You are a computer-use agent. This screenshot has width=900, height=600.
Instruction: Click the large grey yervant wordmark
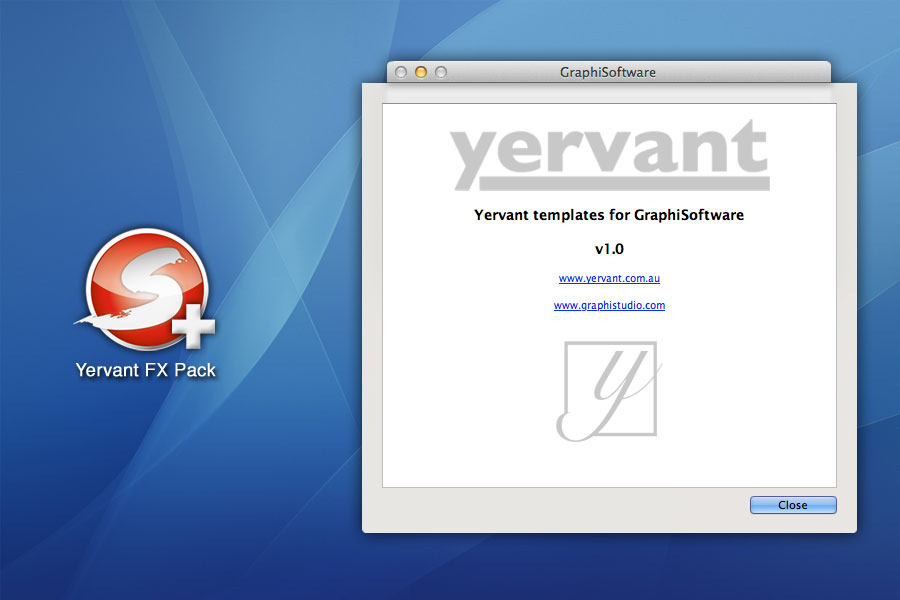coord(610,155)
